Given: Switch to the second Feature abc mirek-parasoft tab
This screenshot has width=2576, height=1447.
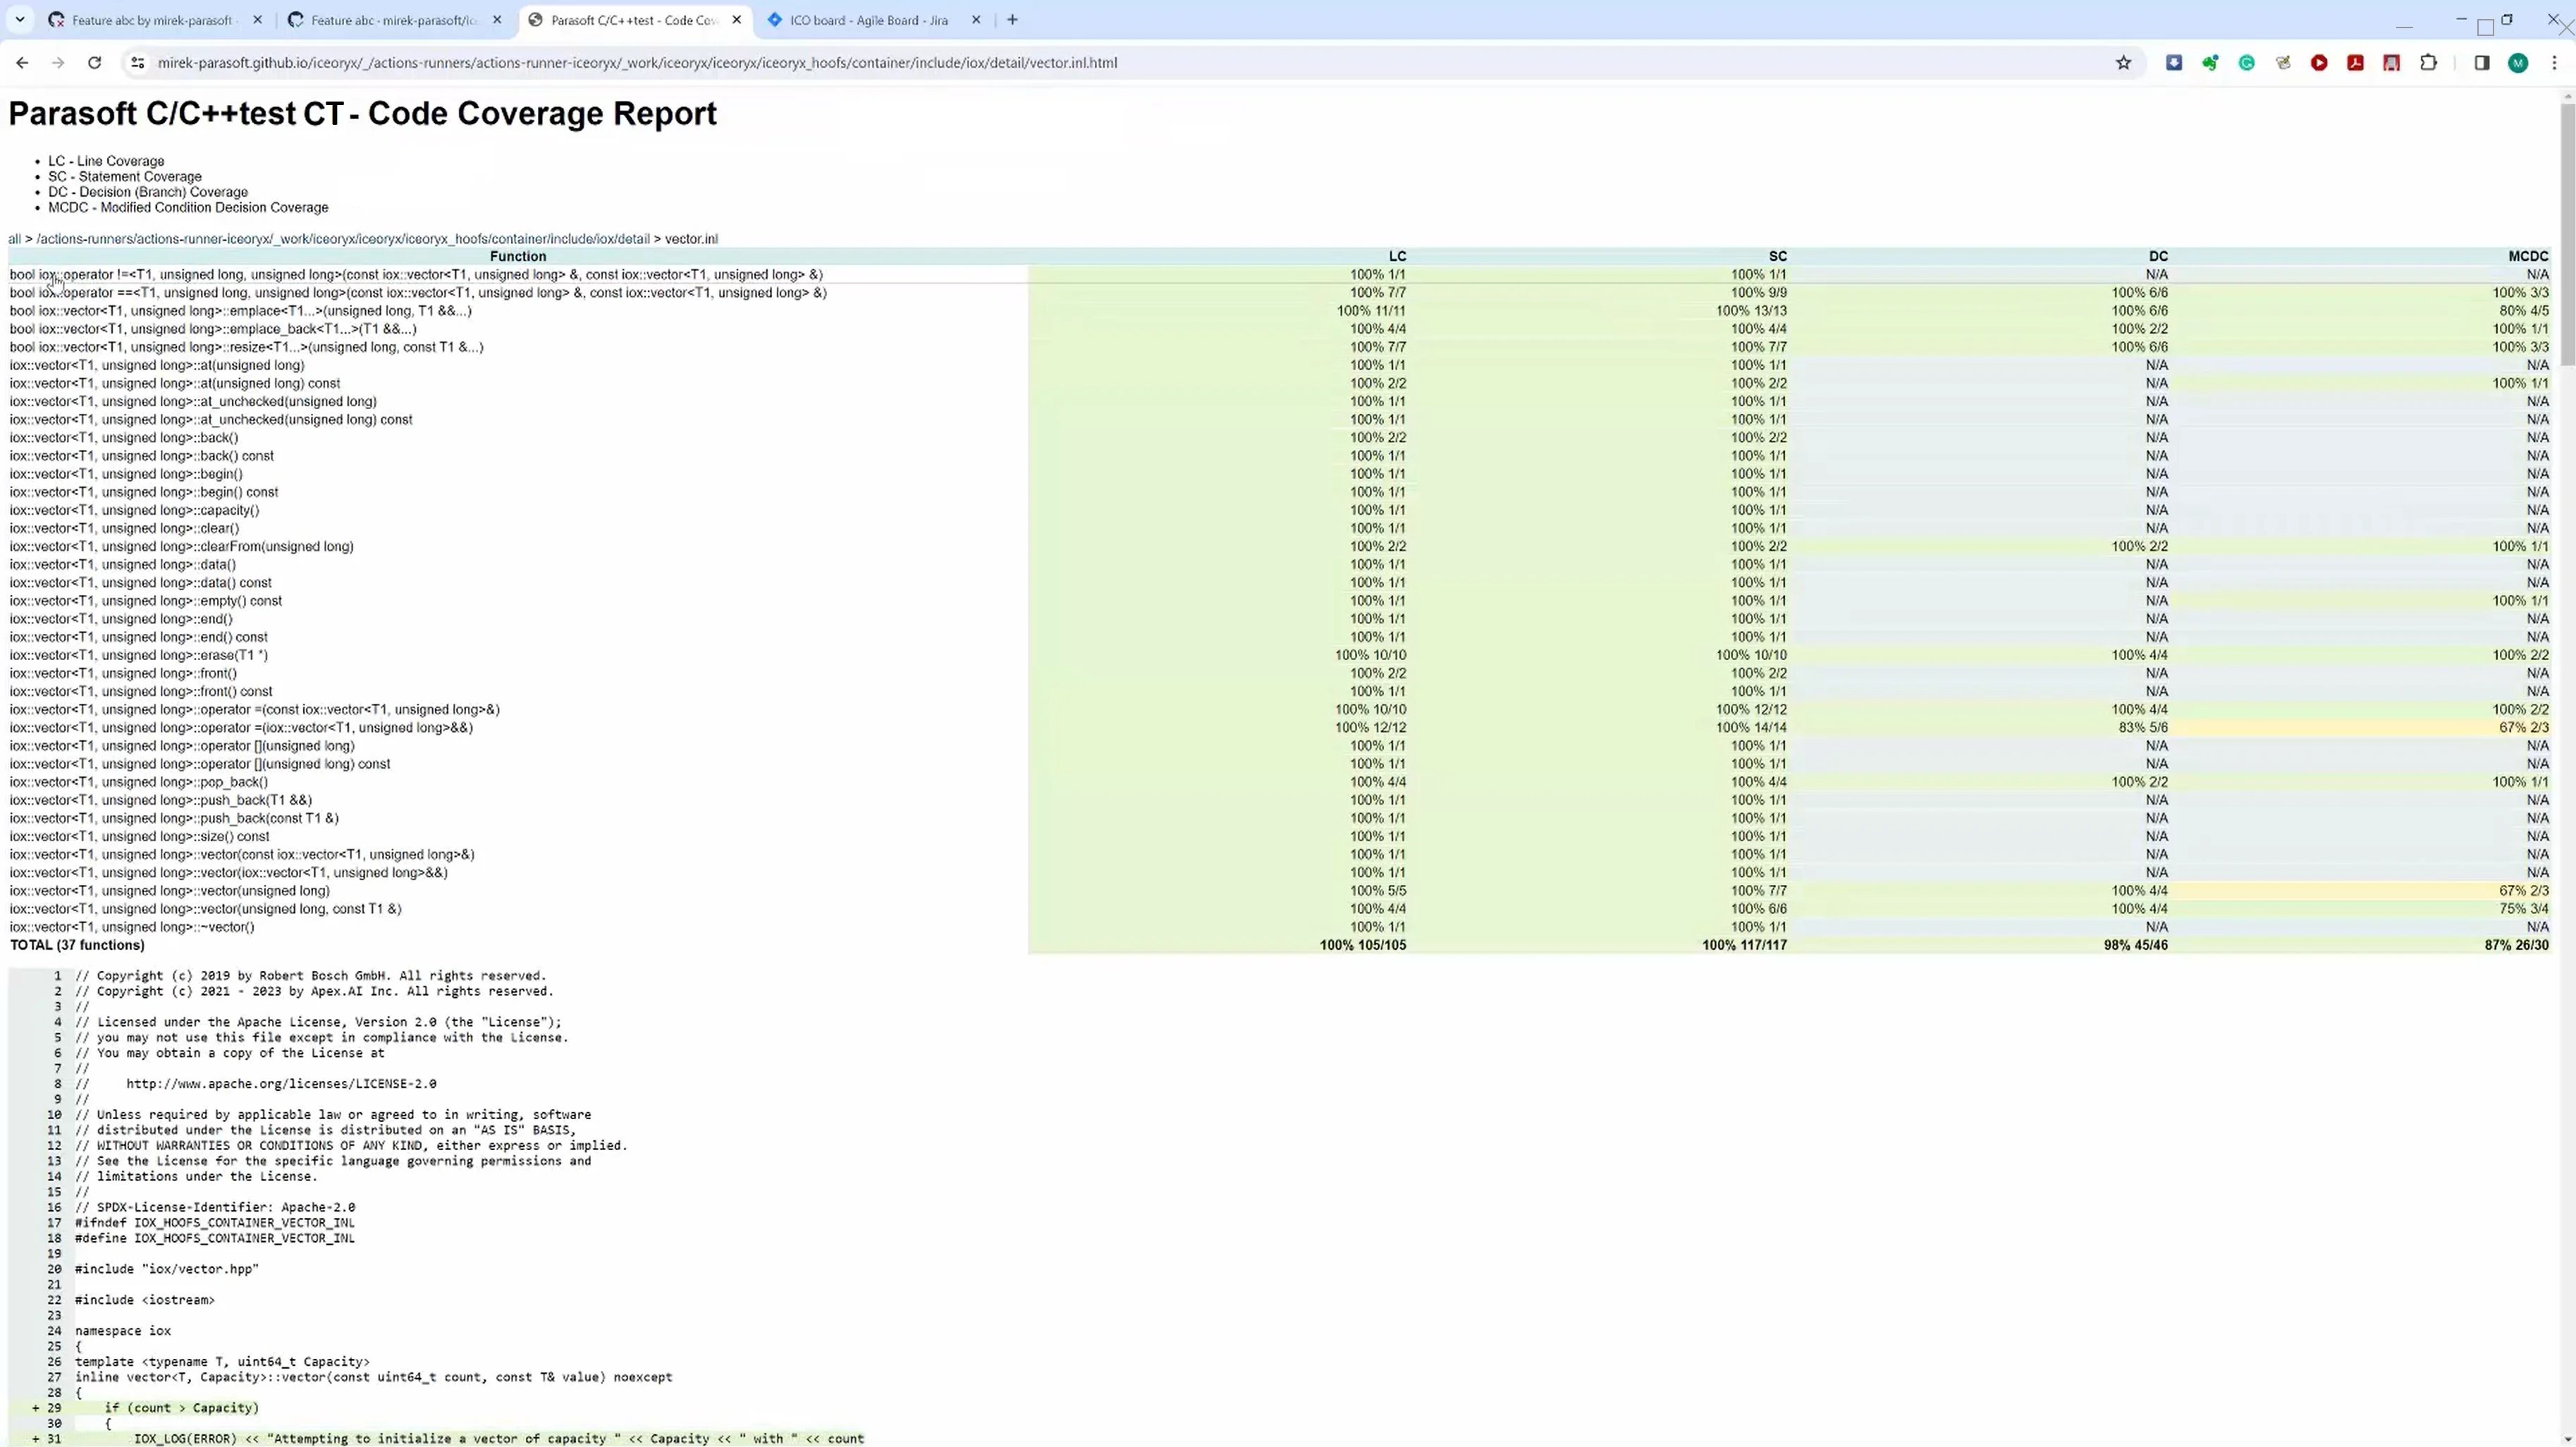Looking at the screenshot, I should [x=395, y=20].
